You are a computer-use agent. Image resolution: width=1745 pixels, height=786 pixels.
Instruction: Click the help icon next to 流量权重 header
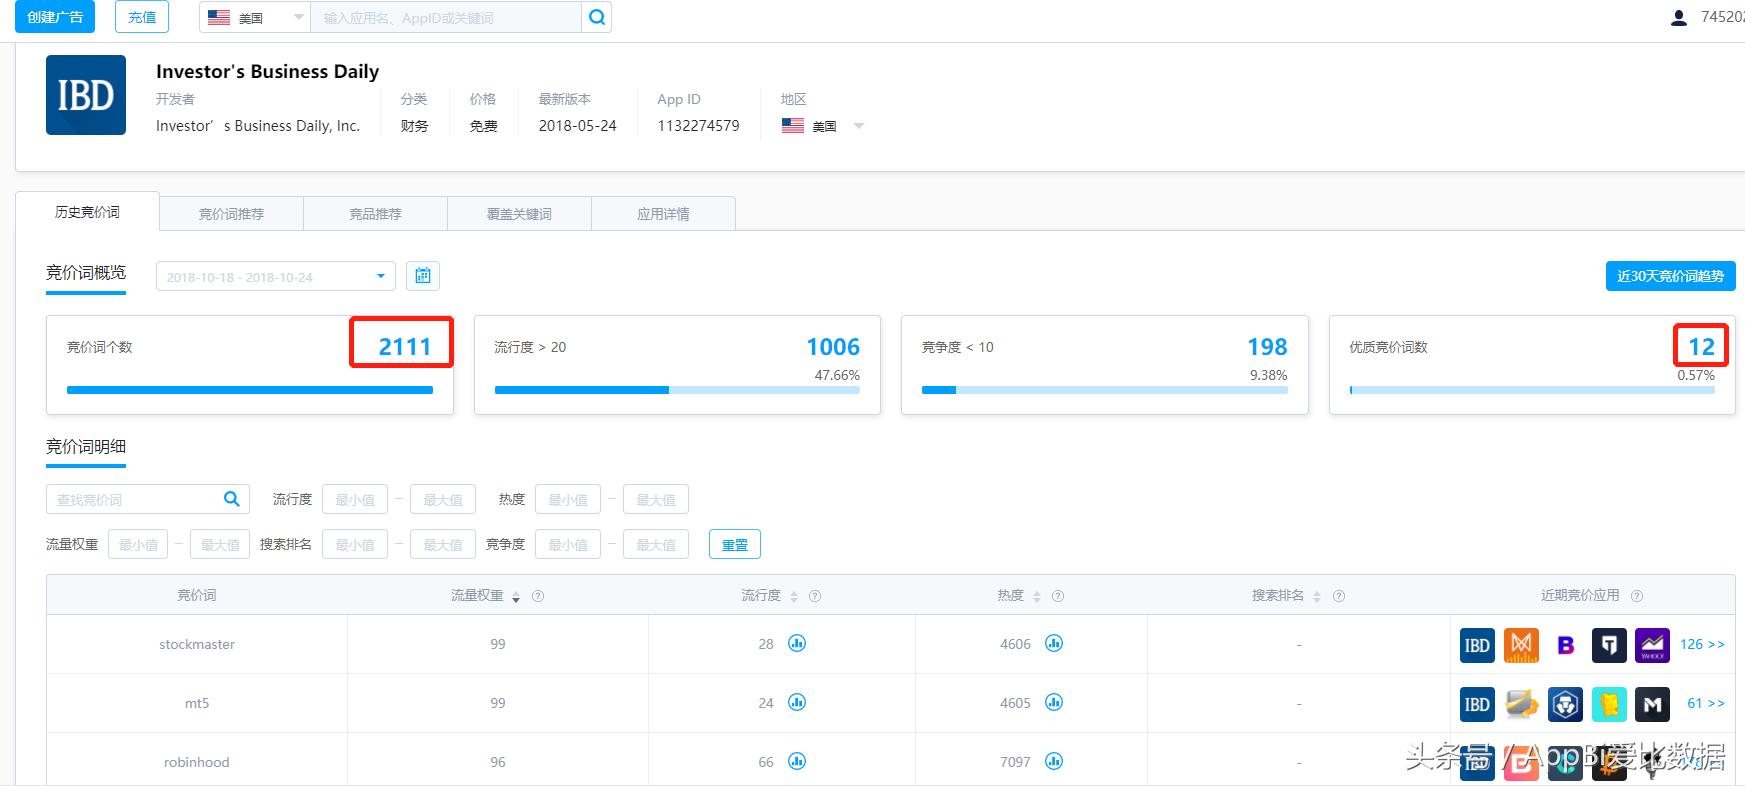point(538,596)
